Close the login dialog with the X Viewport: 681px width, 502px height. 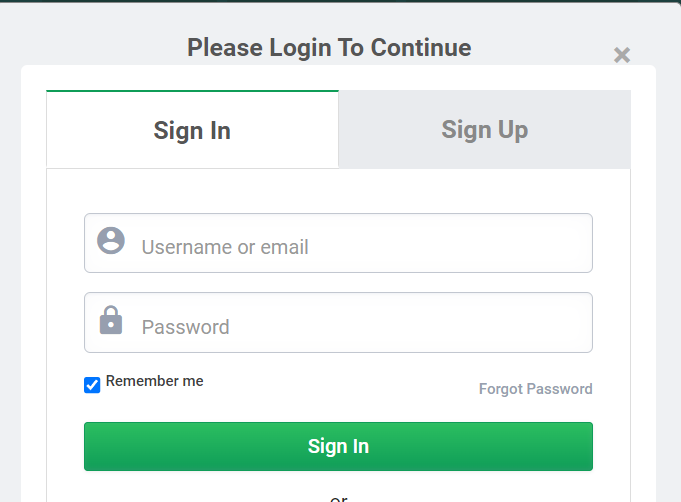coord(622,55)
